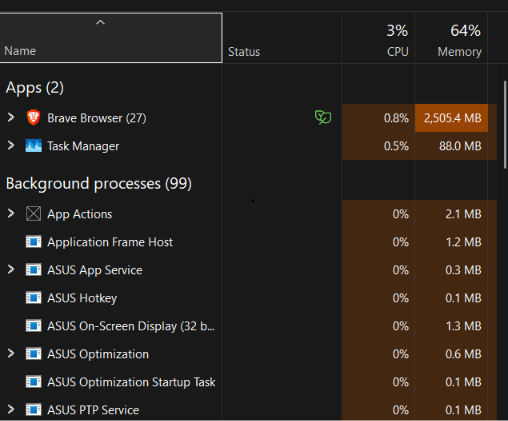Select the Task Manager row

tap(248, 146)
